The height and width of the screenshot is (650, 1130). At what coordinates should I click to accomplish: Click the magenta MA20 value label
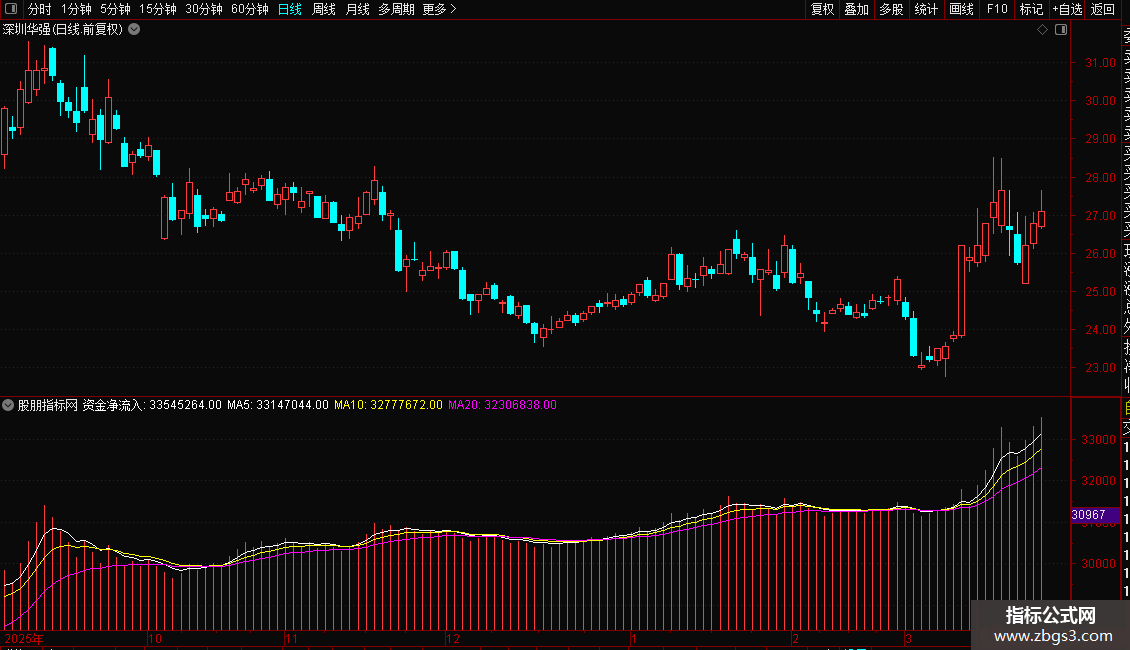coord(502,405)
